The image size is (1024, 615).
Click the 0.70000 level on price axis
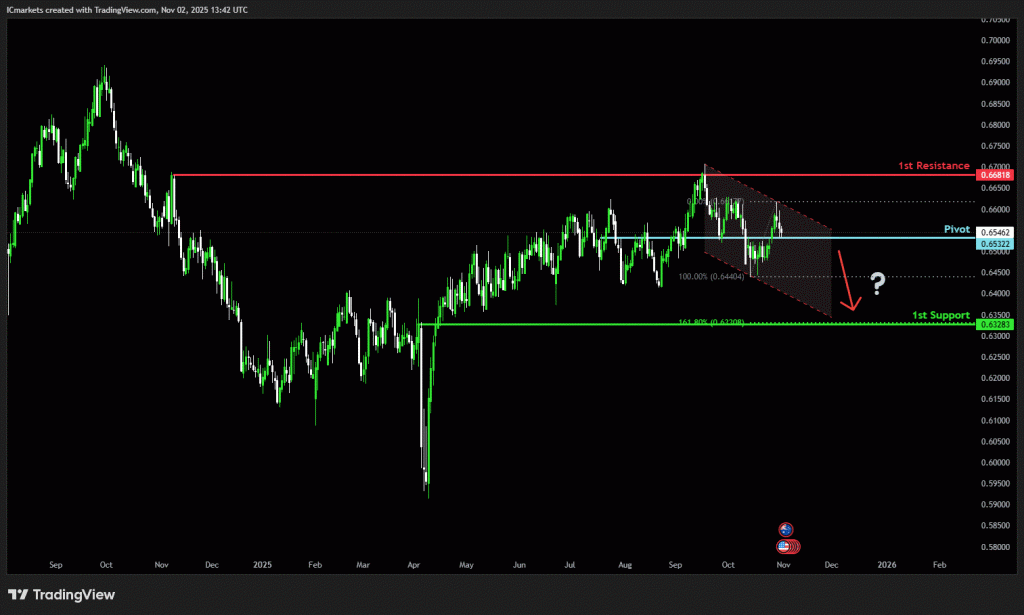tap(994, 40)
